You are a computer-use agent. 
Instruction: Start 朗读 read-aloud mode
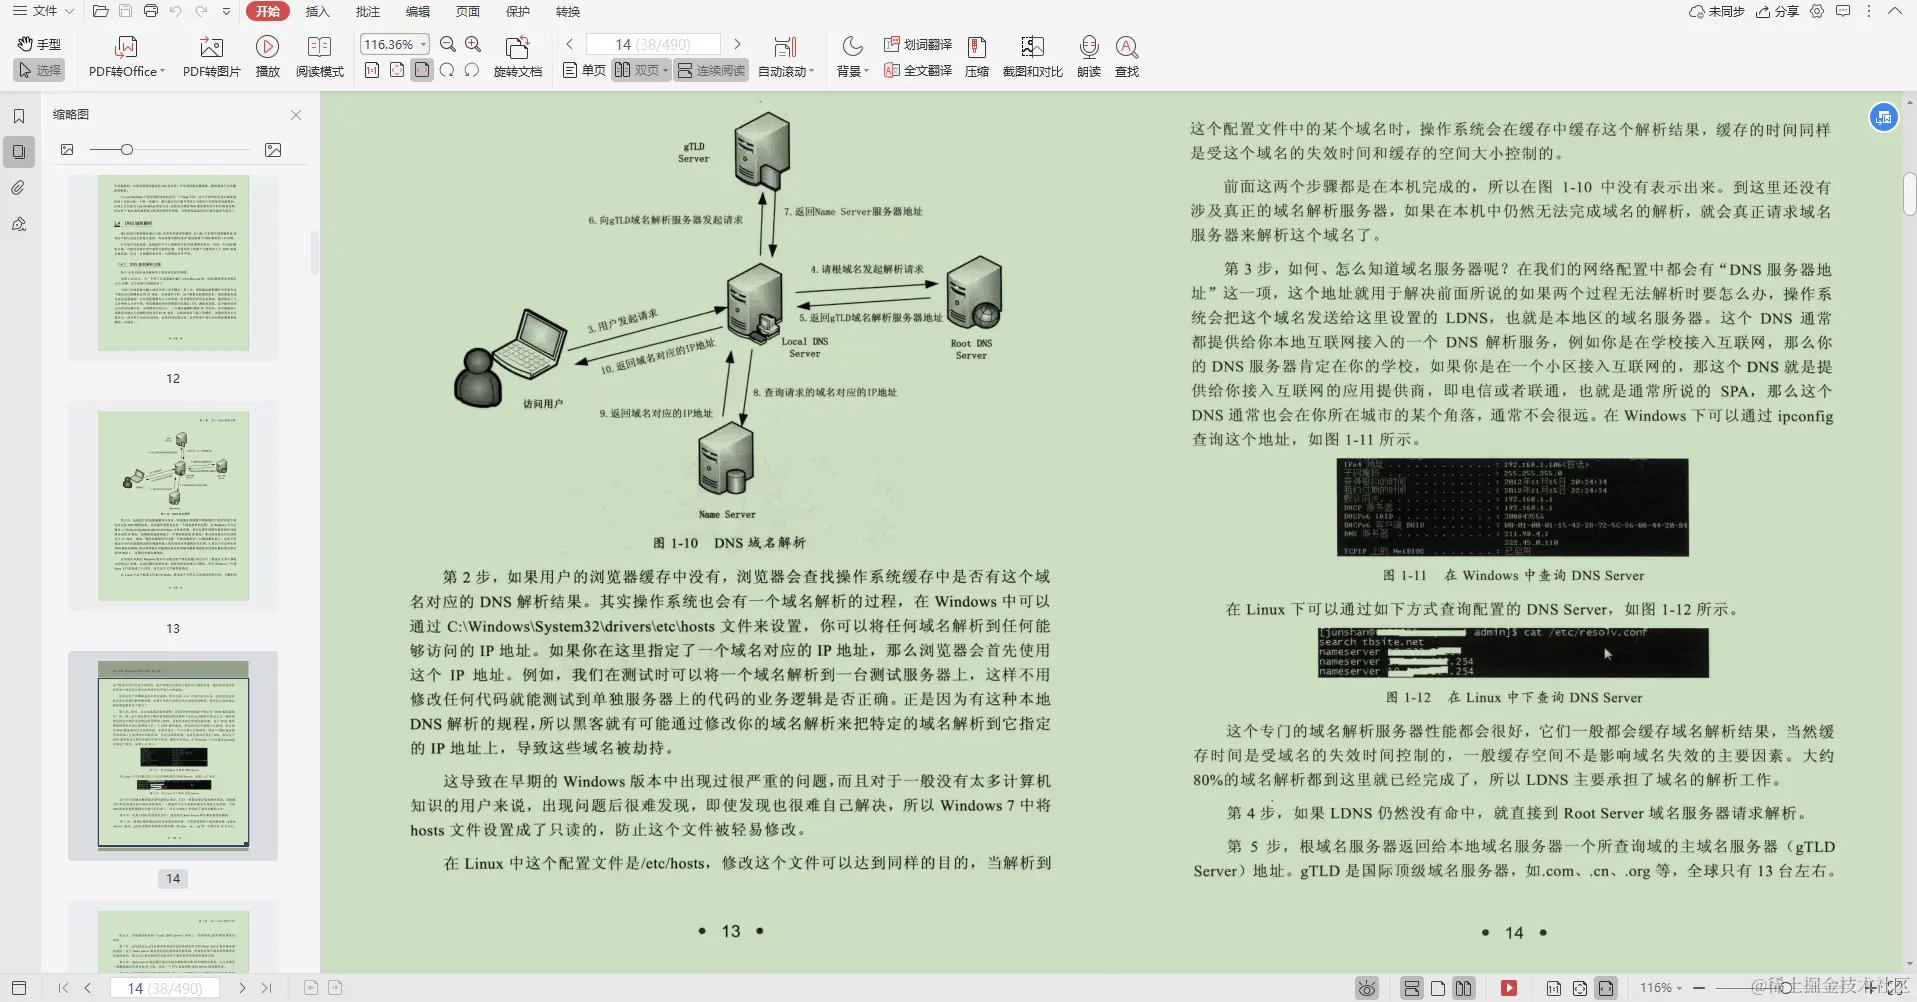click(x=1087, y=55)
